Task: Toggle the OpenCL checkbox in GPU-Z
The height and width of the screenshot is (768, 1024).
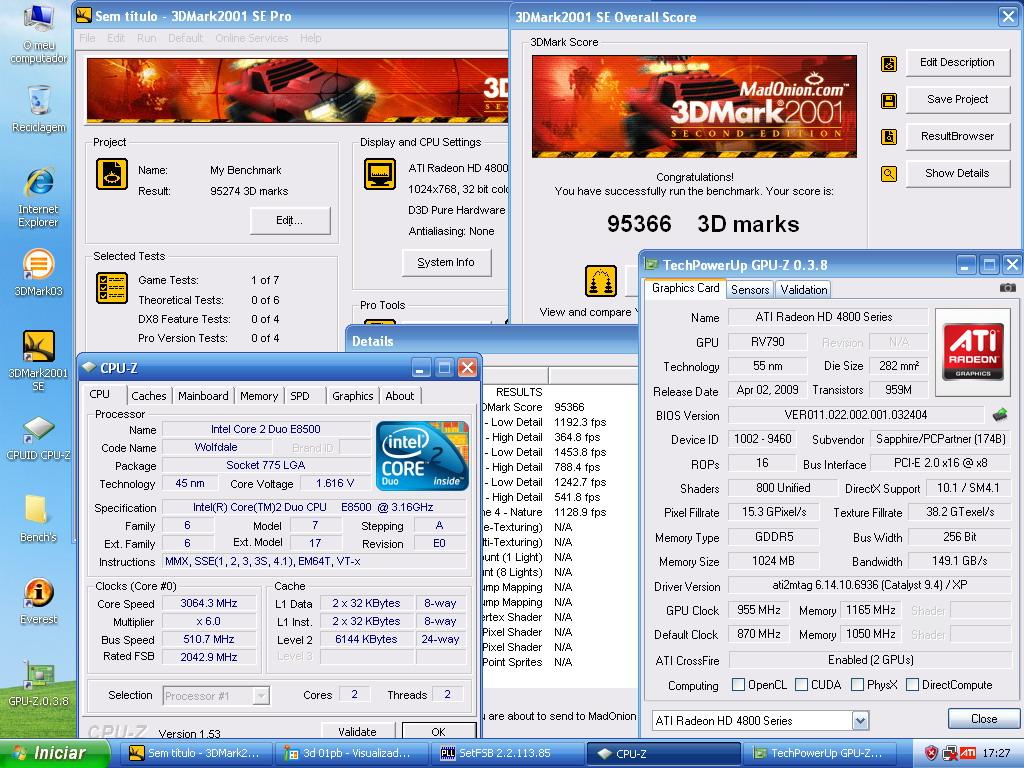Action: tap(739, 684)
